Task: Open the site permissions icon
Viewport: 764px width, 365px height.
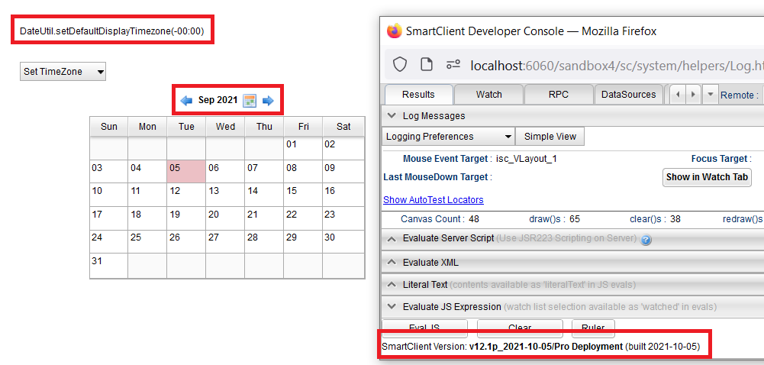Action: pos(453,64)
